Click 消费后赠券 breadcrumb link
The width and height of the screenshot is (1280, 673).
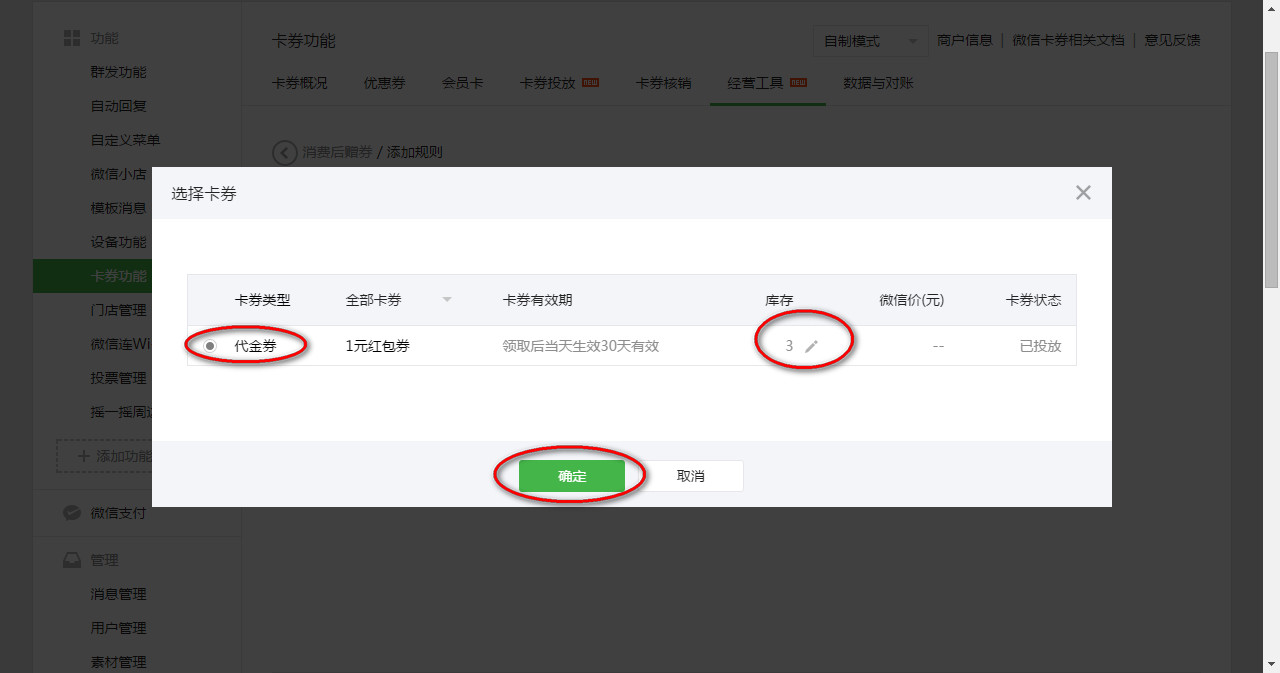click(x=337, y=152)
